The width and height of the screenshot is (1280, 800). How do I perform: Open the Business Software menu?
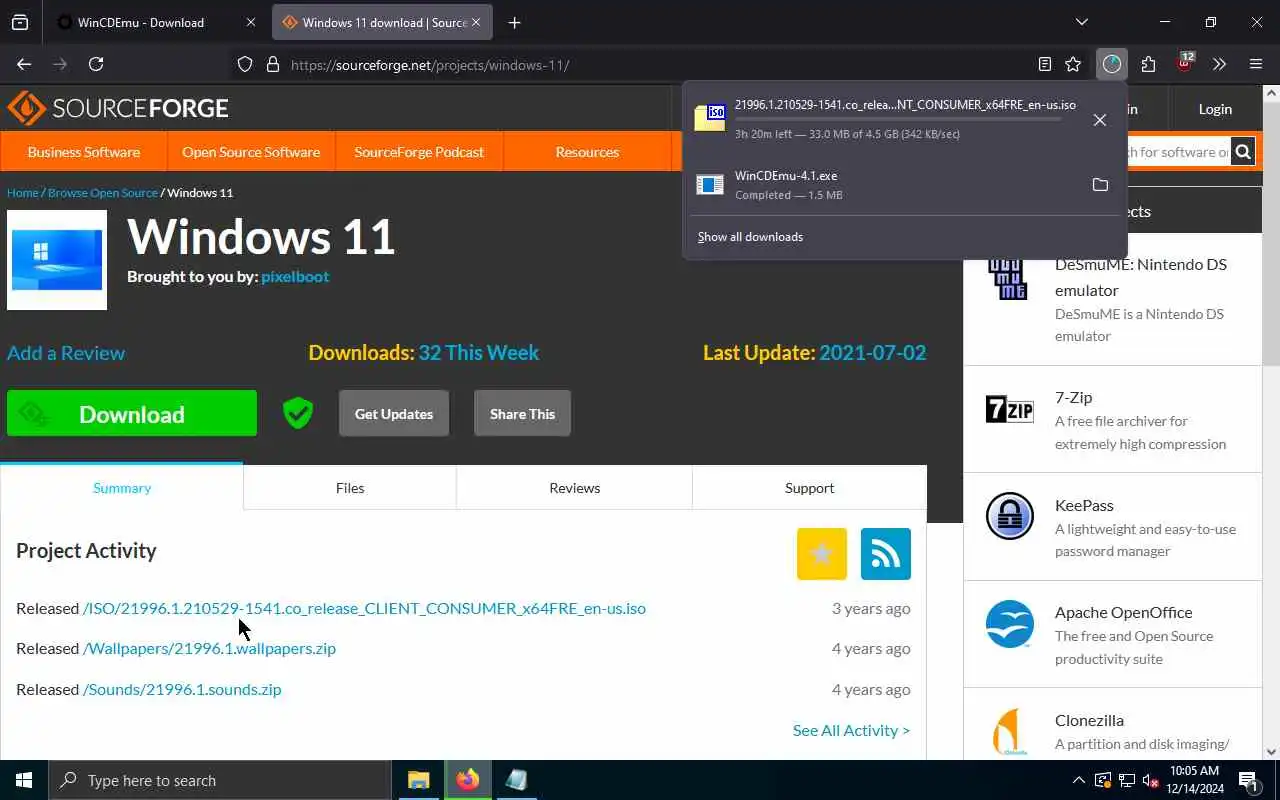[x=84, y=152]
